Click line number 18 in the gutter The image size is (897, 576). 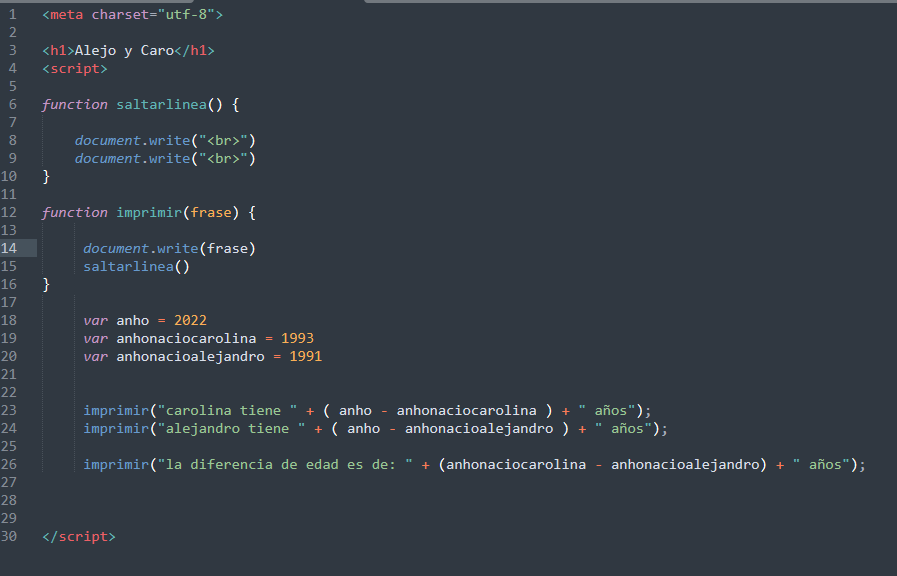point(9,320)
